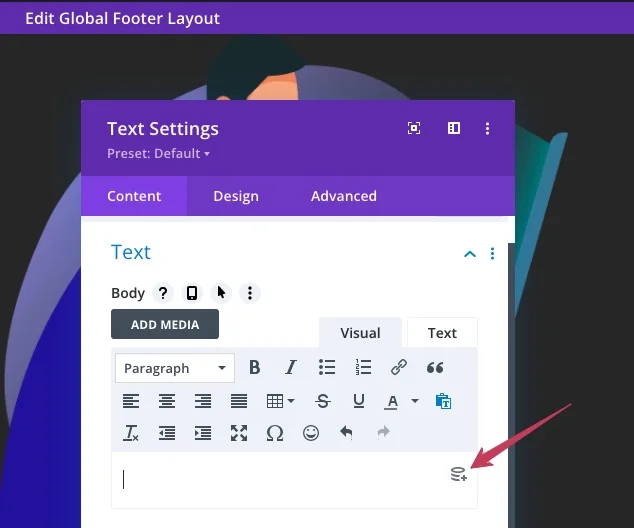634x528 pixels.
Task: Insert a bulleted list
Action: coord(327,367)
